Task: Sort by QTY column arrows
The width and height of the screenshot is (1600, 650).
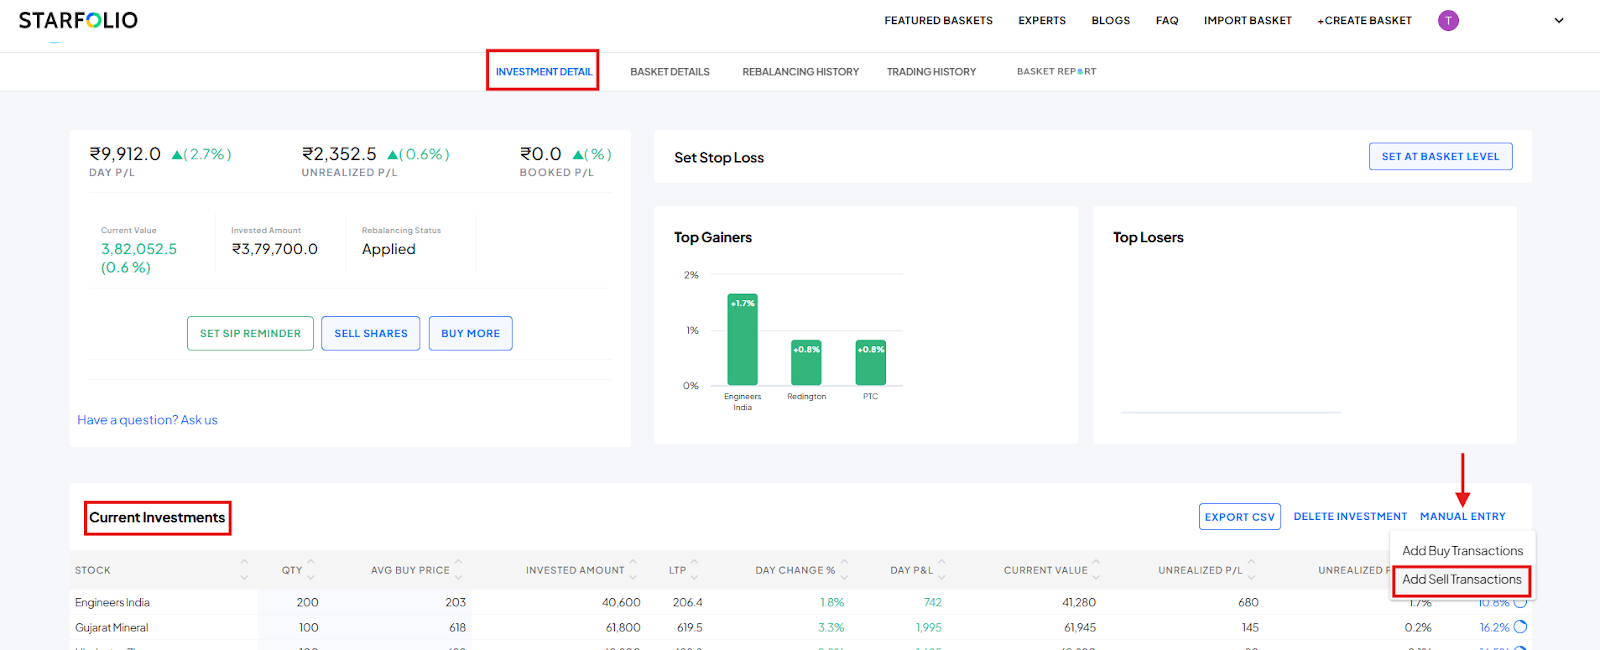Action: pos(311,569)
